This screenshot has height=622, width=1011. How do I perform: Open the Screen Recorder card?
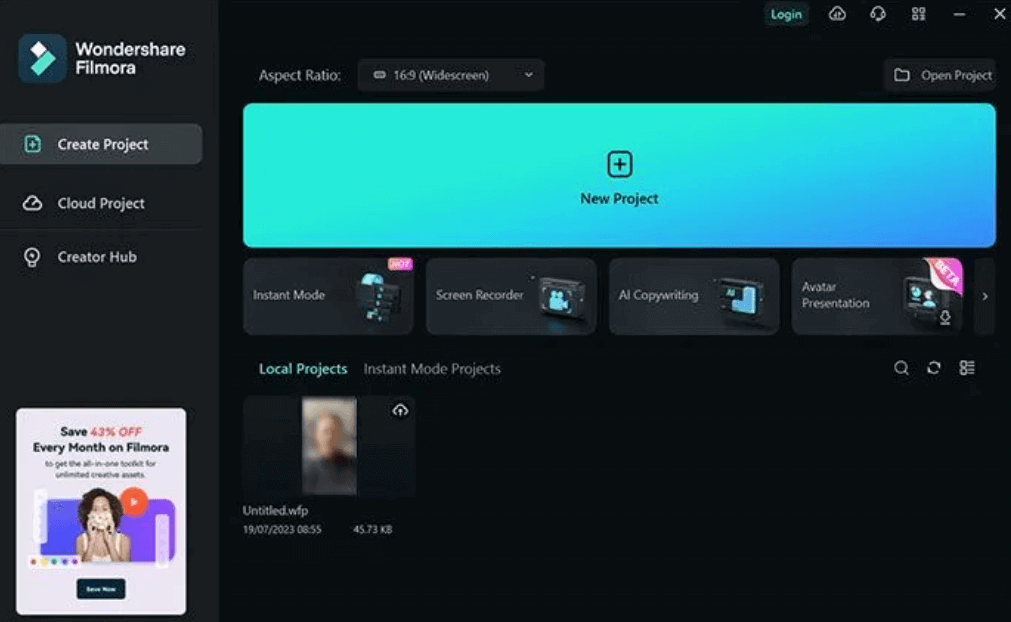(511, 296)
